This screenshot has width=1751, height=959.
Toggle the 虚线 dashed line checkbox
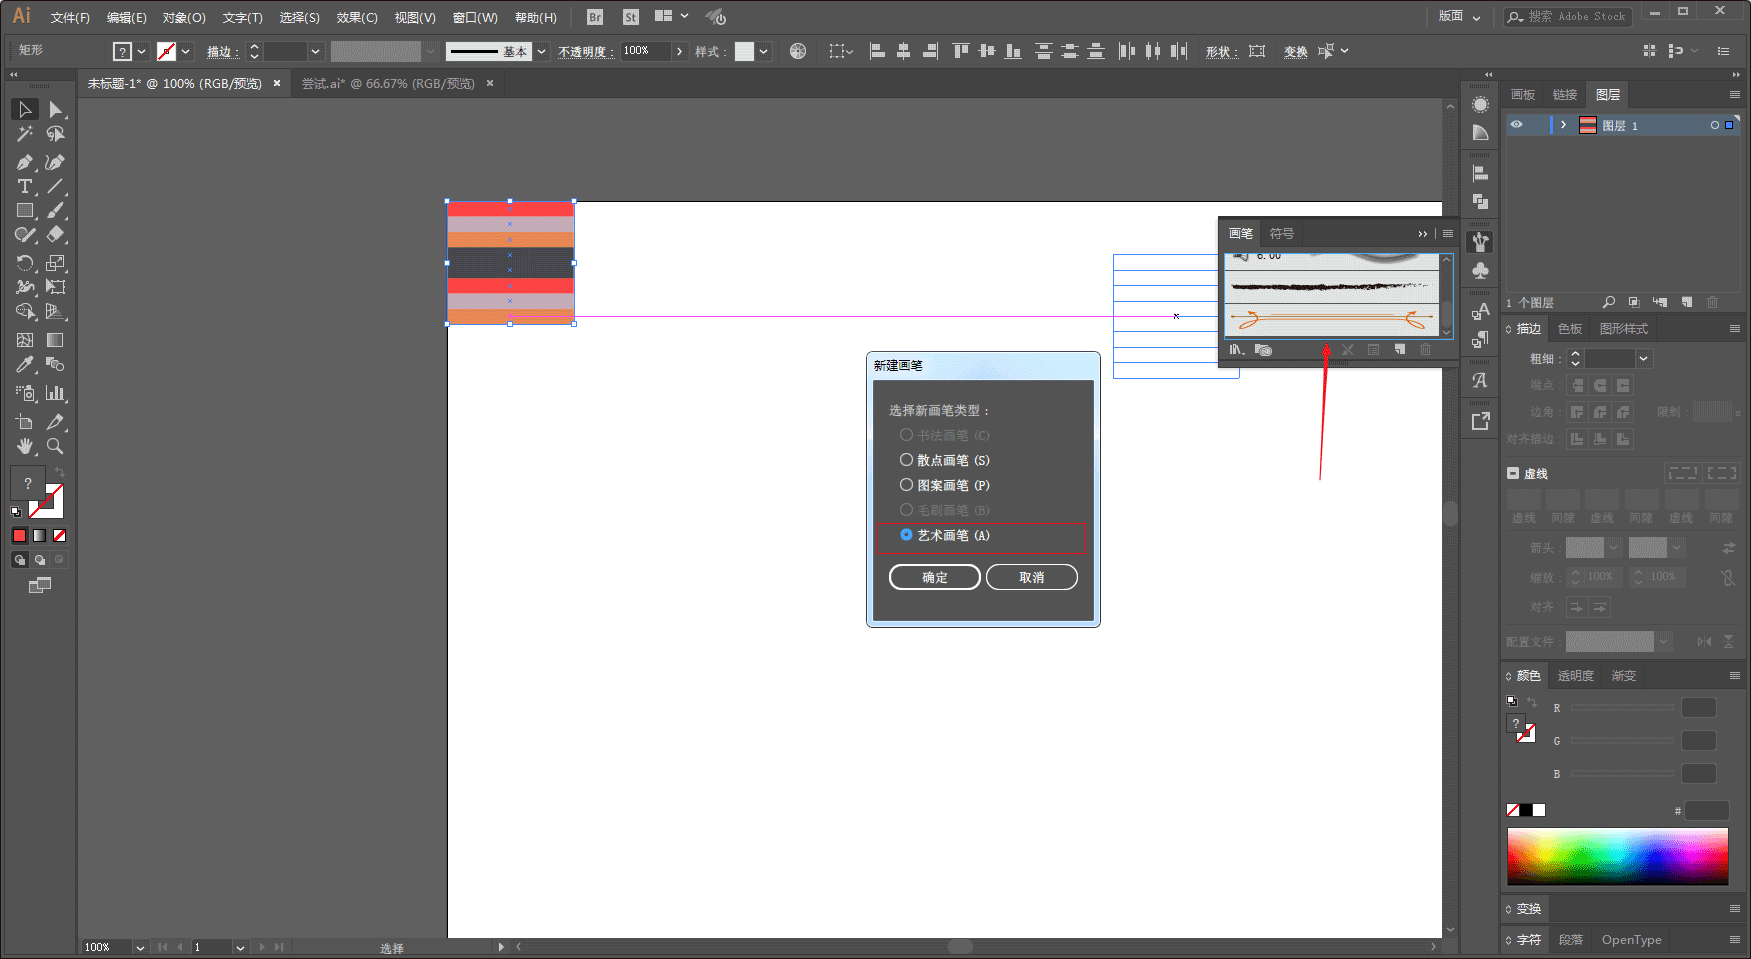[1513, 473]
